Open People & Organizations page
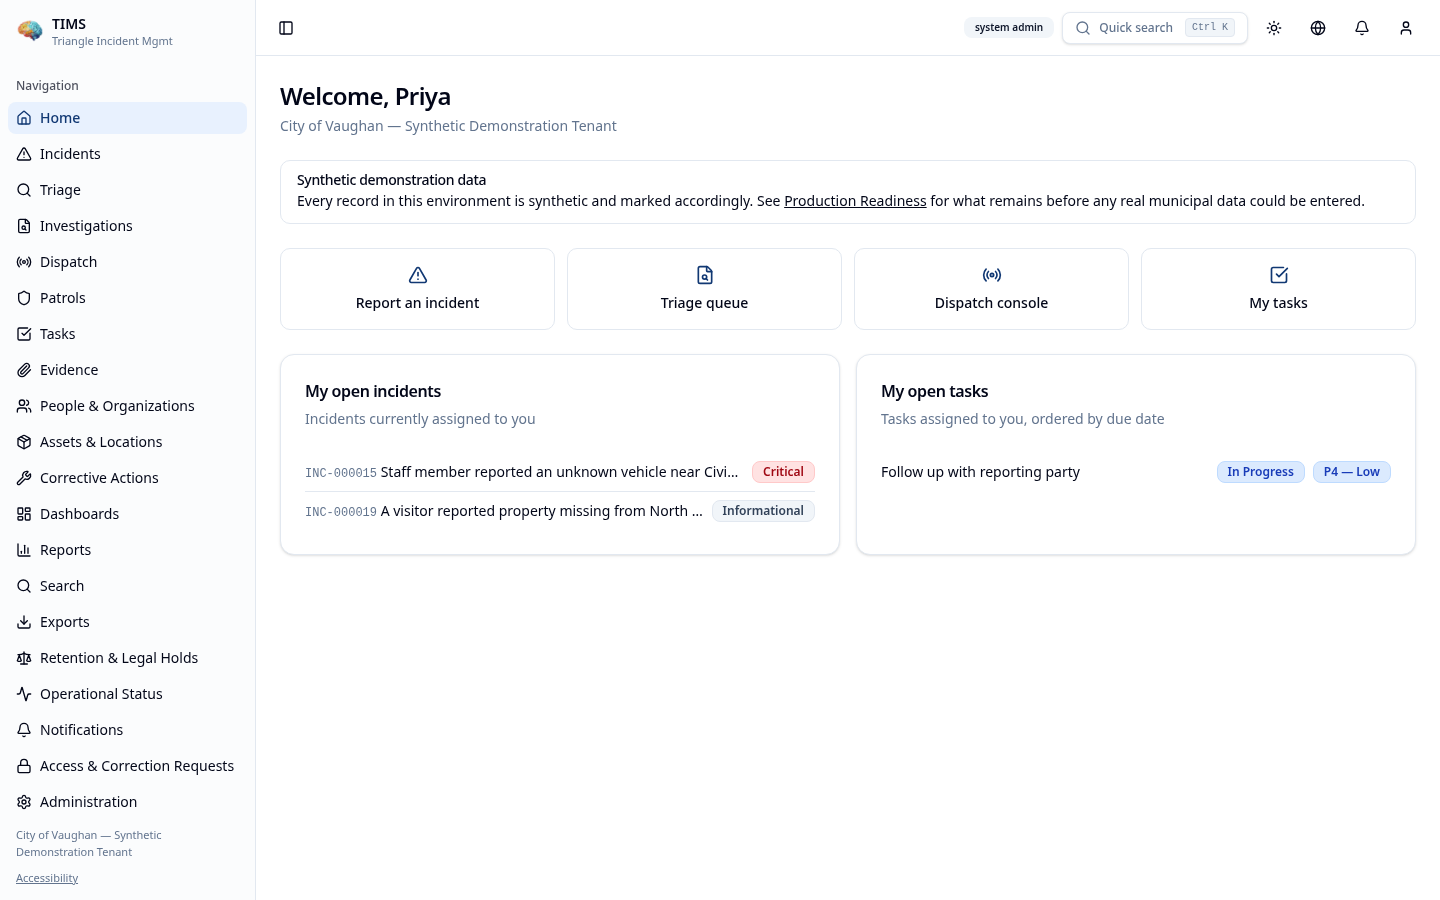The height and width of the screenshot is (900, 1440). coord(127,406)
